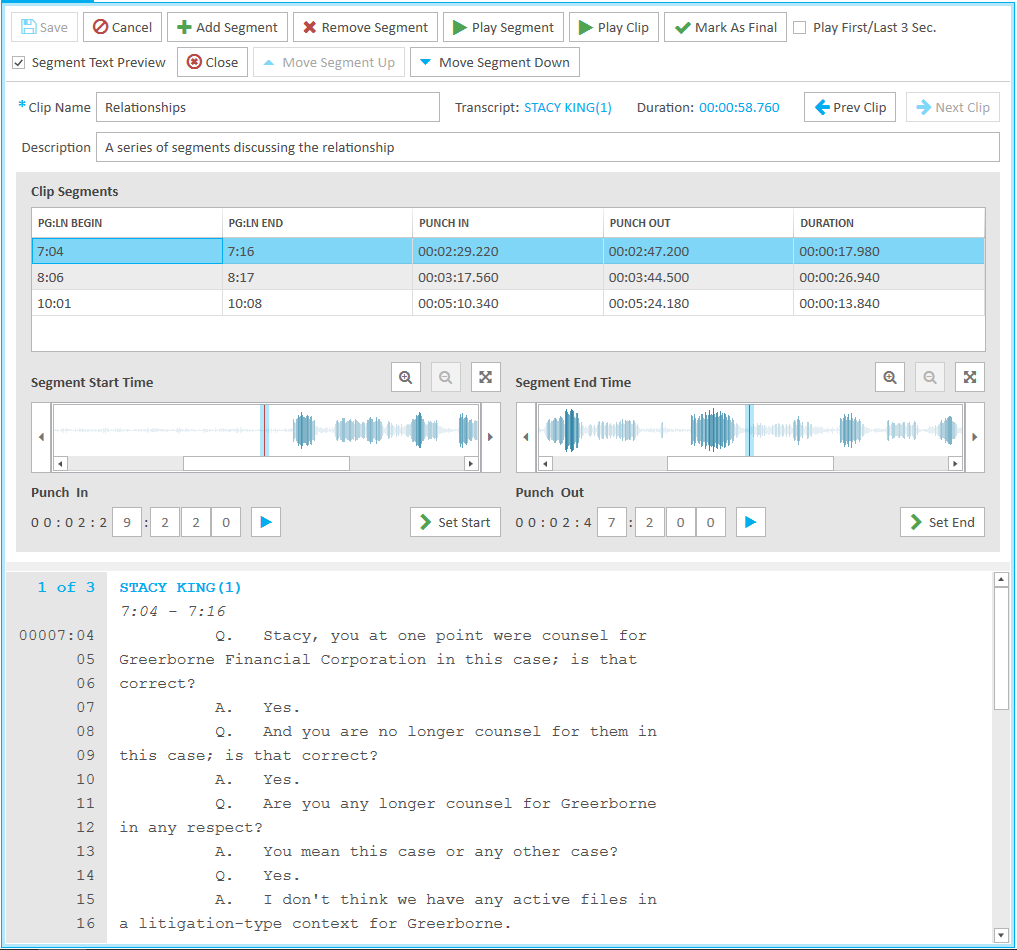Select segment row beginning at 8:06

508,277
